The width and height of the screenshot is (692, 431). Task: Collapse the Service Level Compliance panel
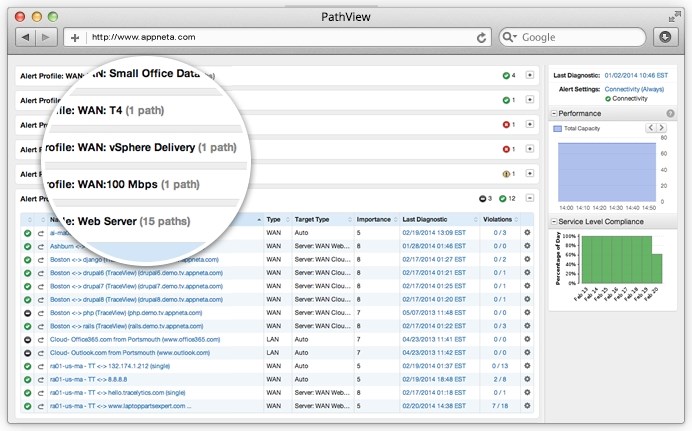(555, 222)
